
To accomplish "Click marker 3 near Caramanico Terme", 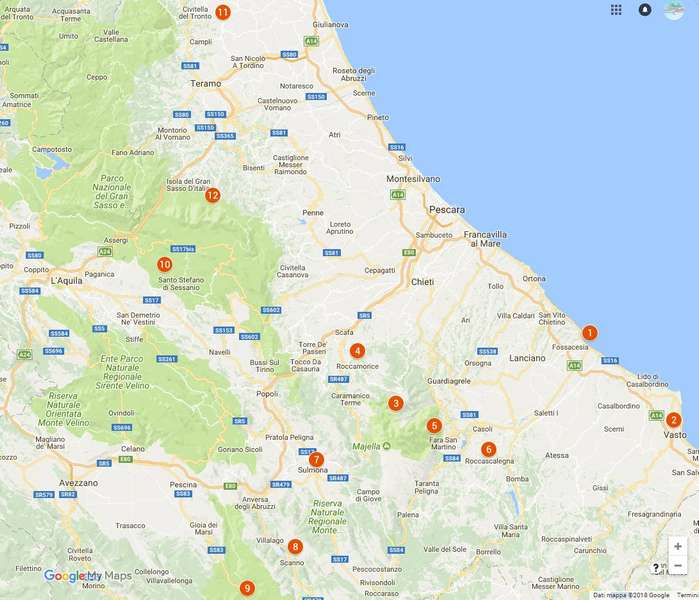I will (x=396, y=404).
